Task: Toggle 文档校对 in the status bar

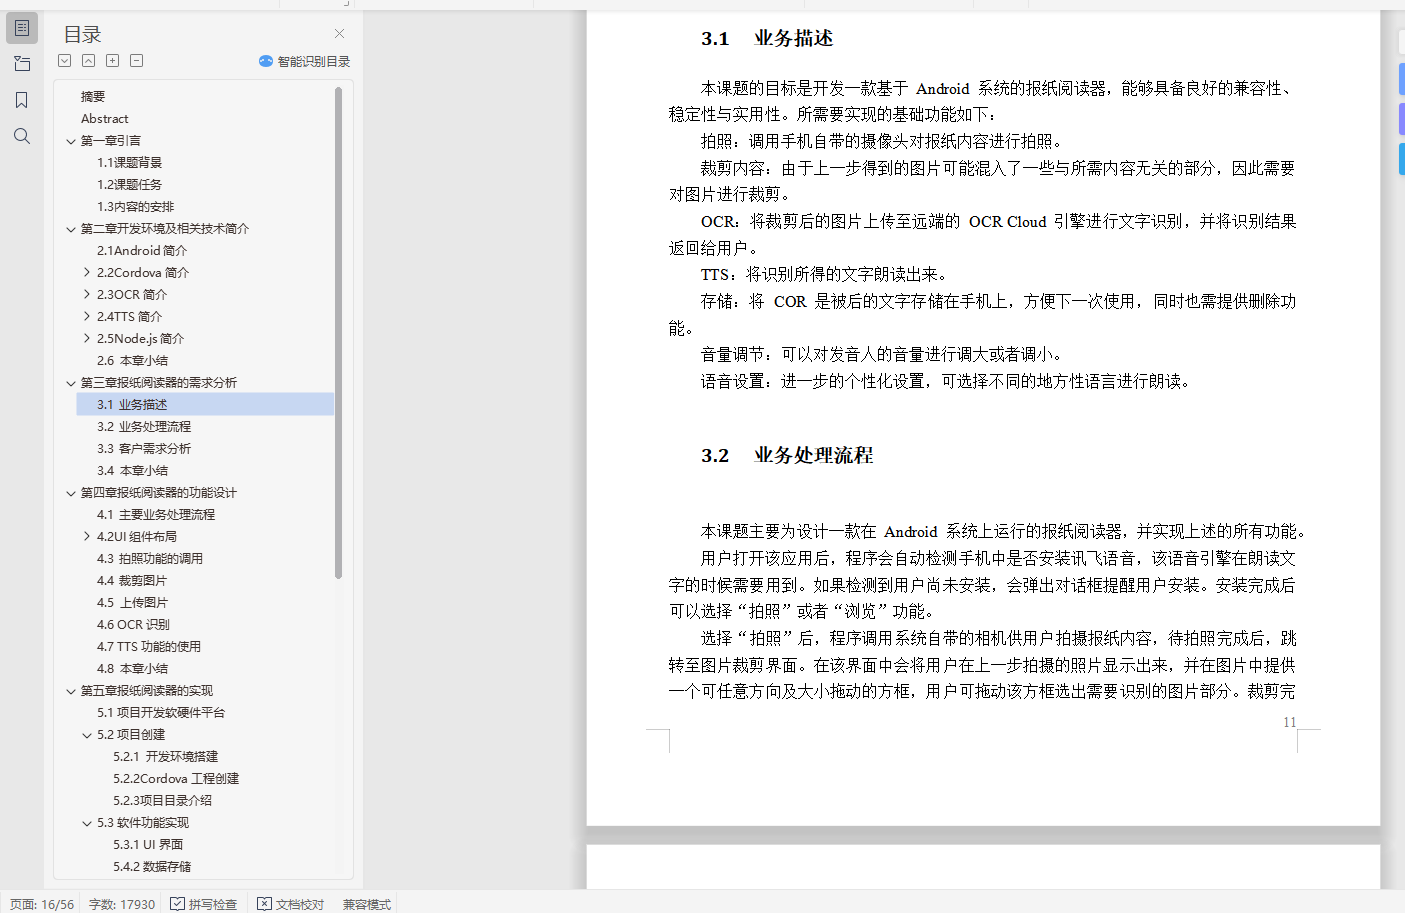Action: 291,904
